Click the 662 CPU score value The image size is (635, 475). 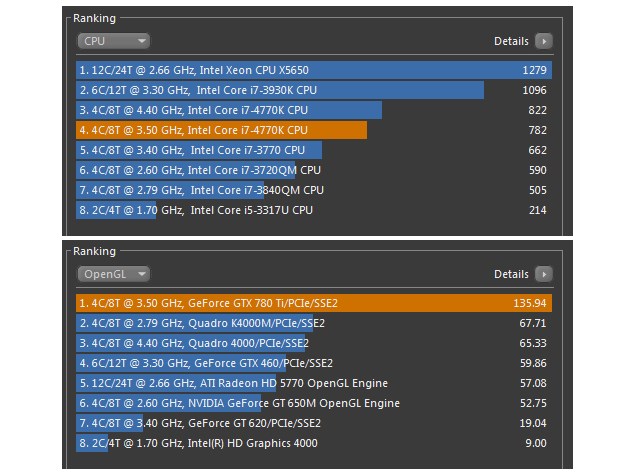coord(537,150)
